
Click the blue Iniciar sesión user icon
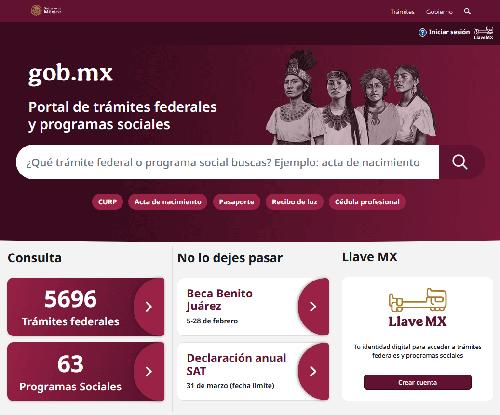(x=422, y=32)
